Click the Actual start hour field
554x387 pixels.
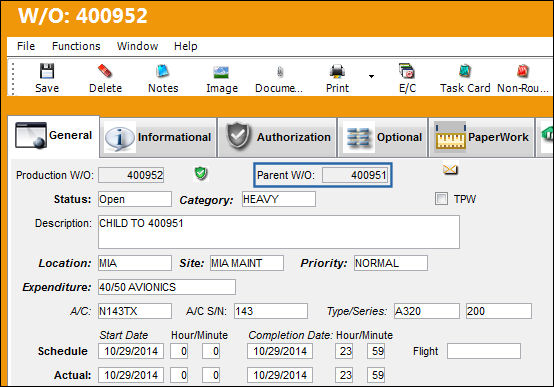click(179, 375)
